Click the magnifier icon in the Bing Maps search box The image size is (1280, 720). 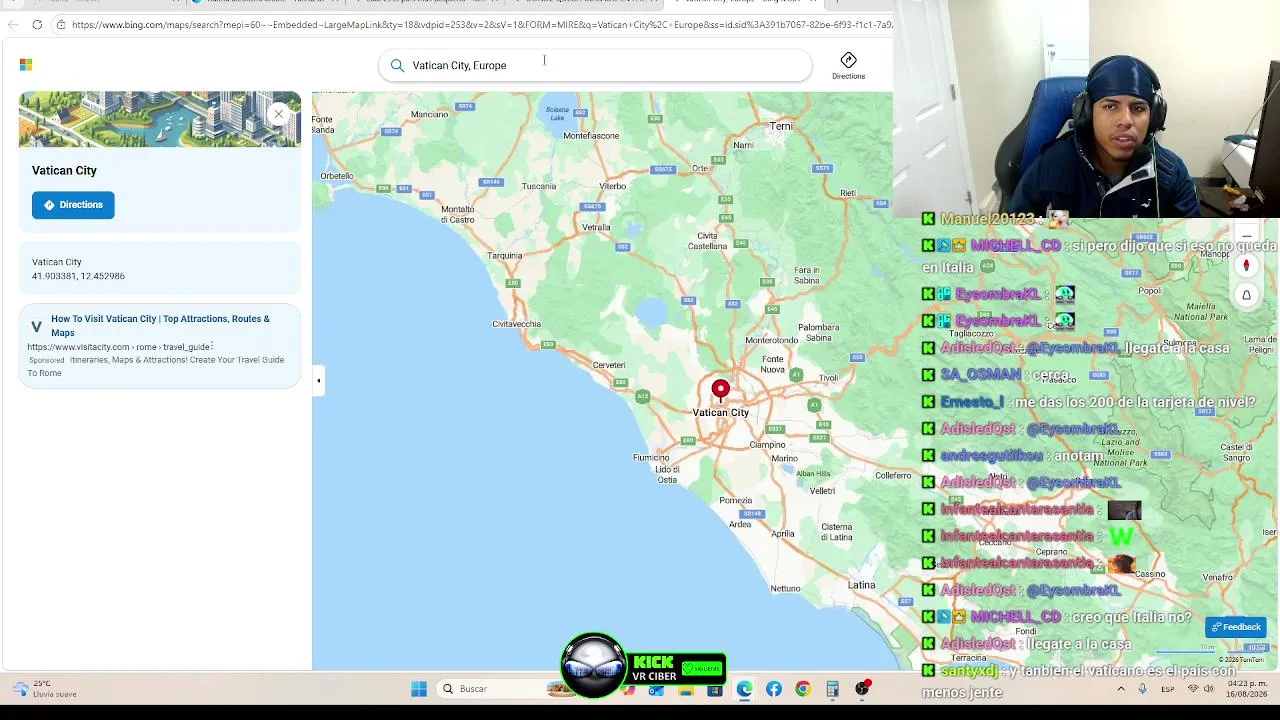pos(397,65)
